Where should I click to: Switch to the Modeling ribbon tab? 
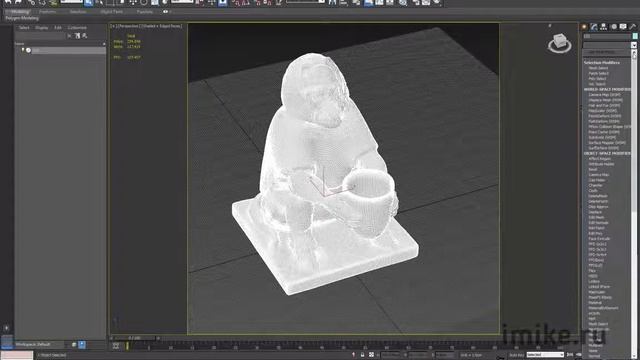coord(20,12)
